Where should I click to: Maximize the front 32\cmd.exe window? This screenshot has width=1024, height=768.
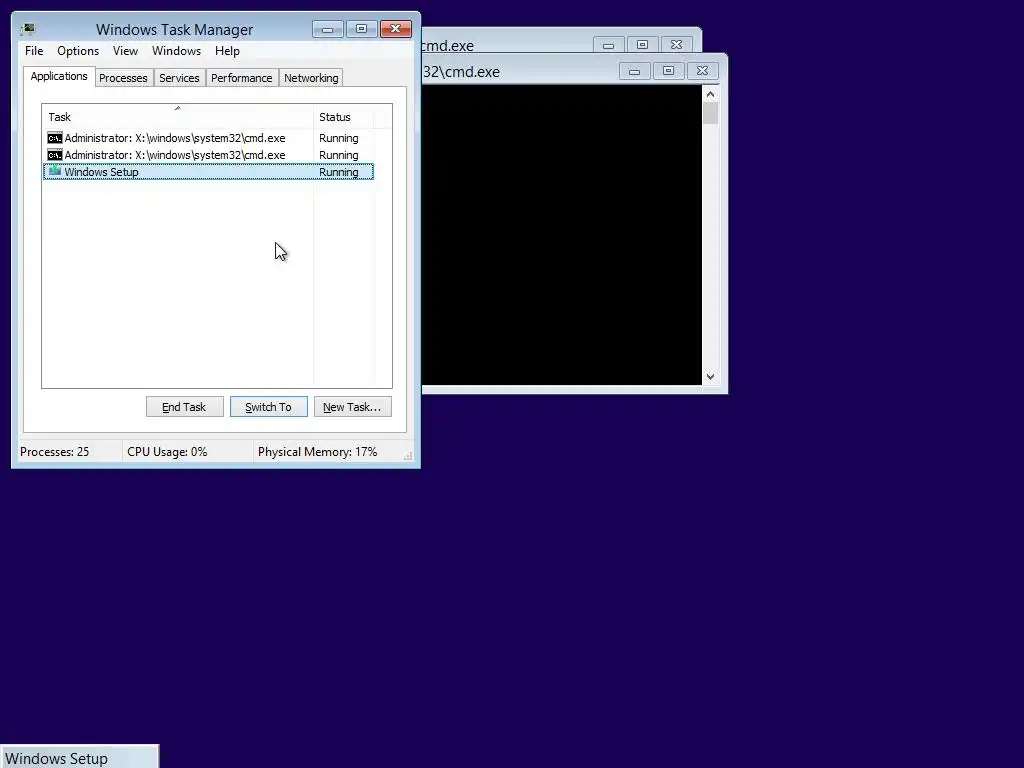(x=668, y=71)
